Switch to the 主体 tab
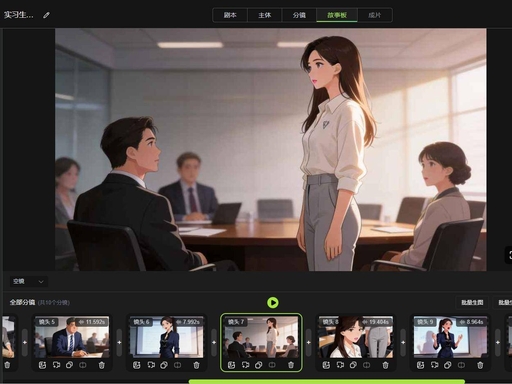512x384 pixels. point(265,15)
